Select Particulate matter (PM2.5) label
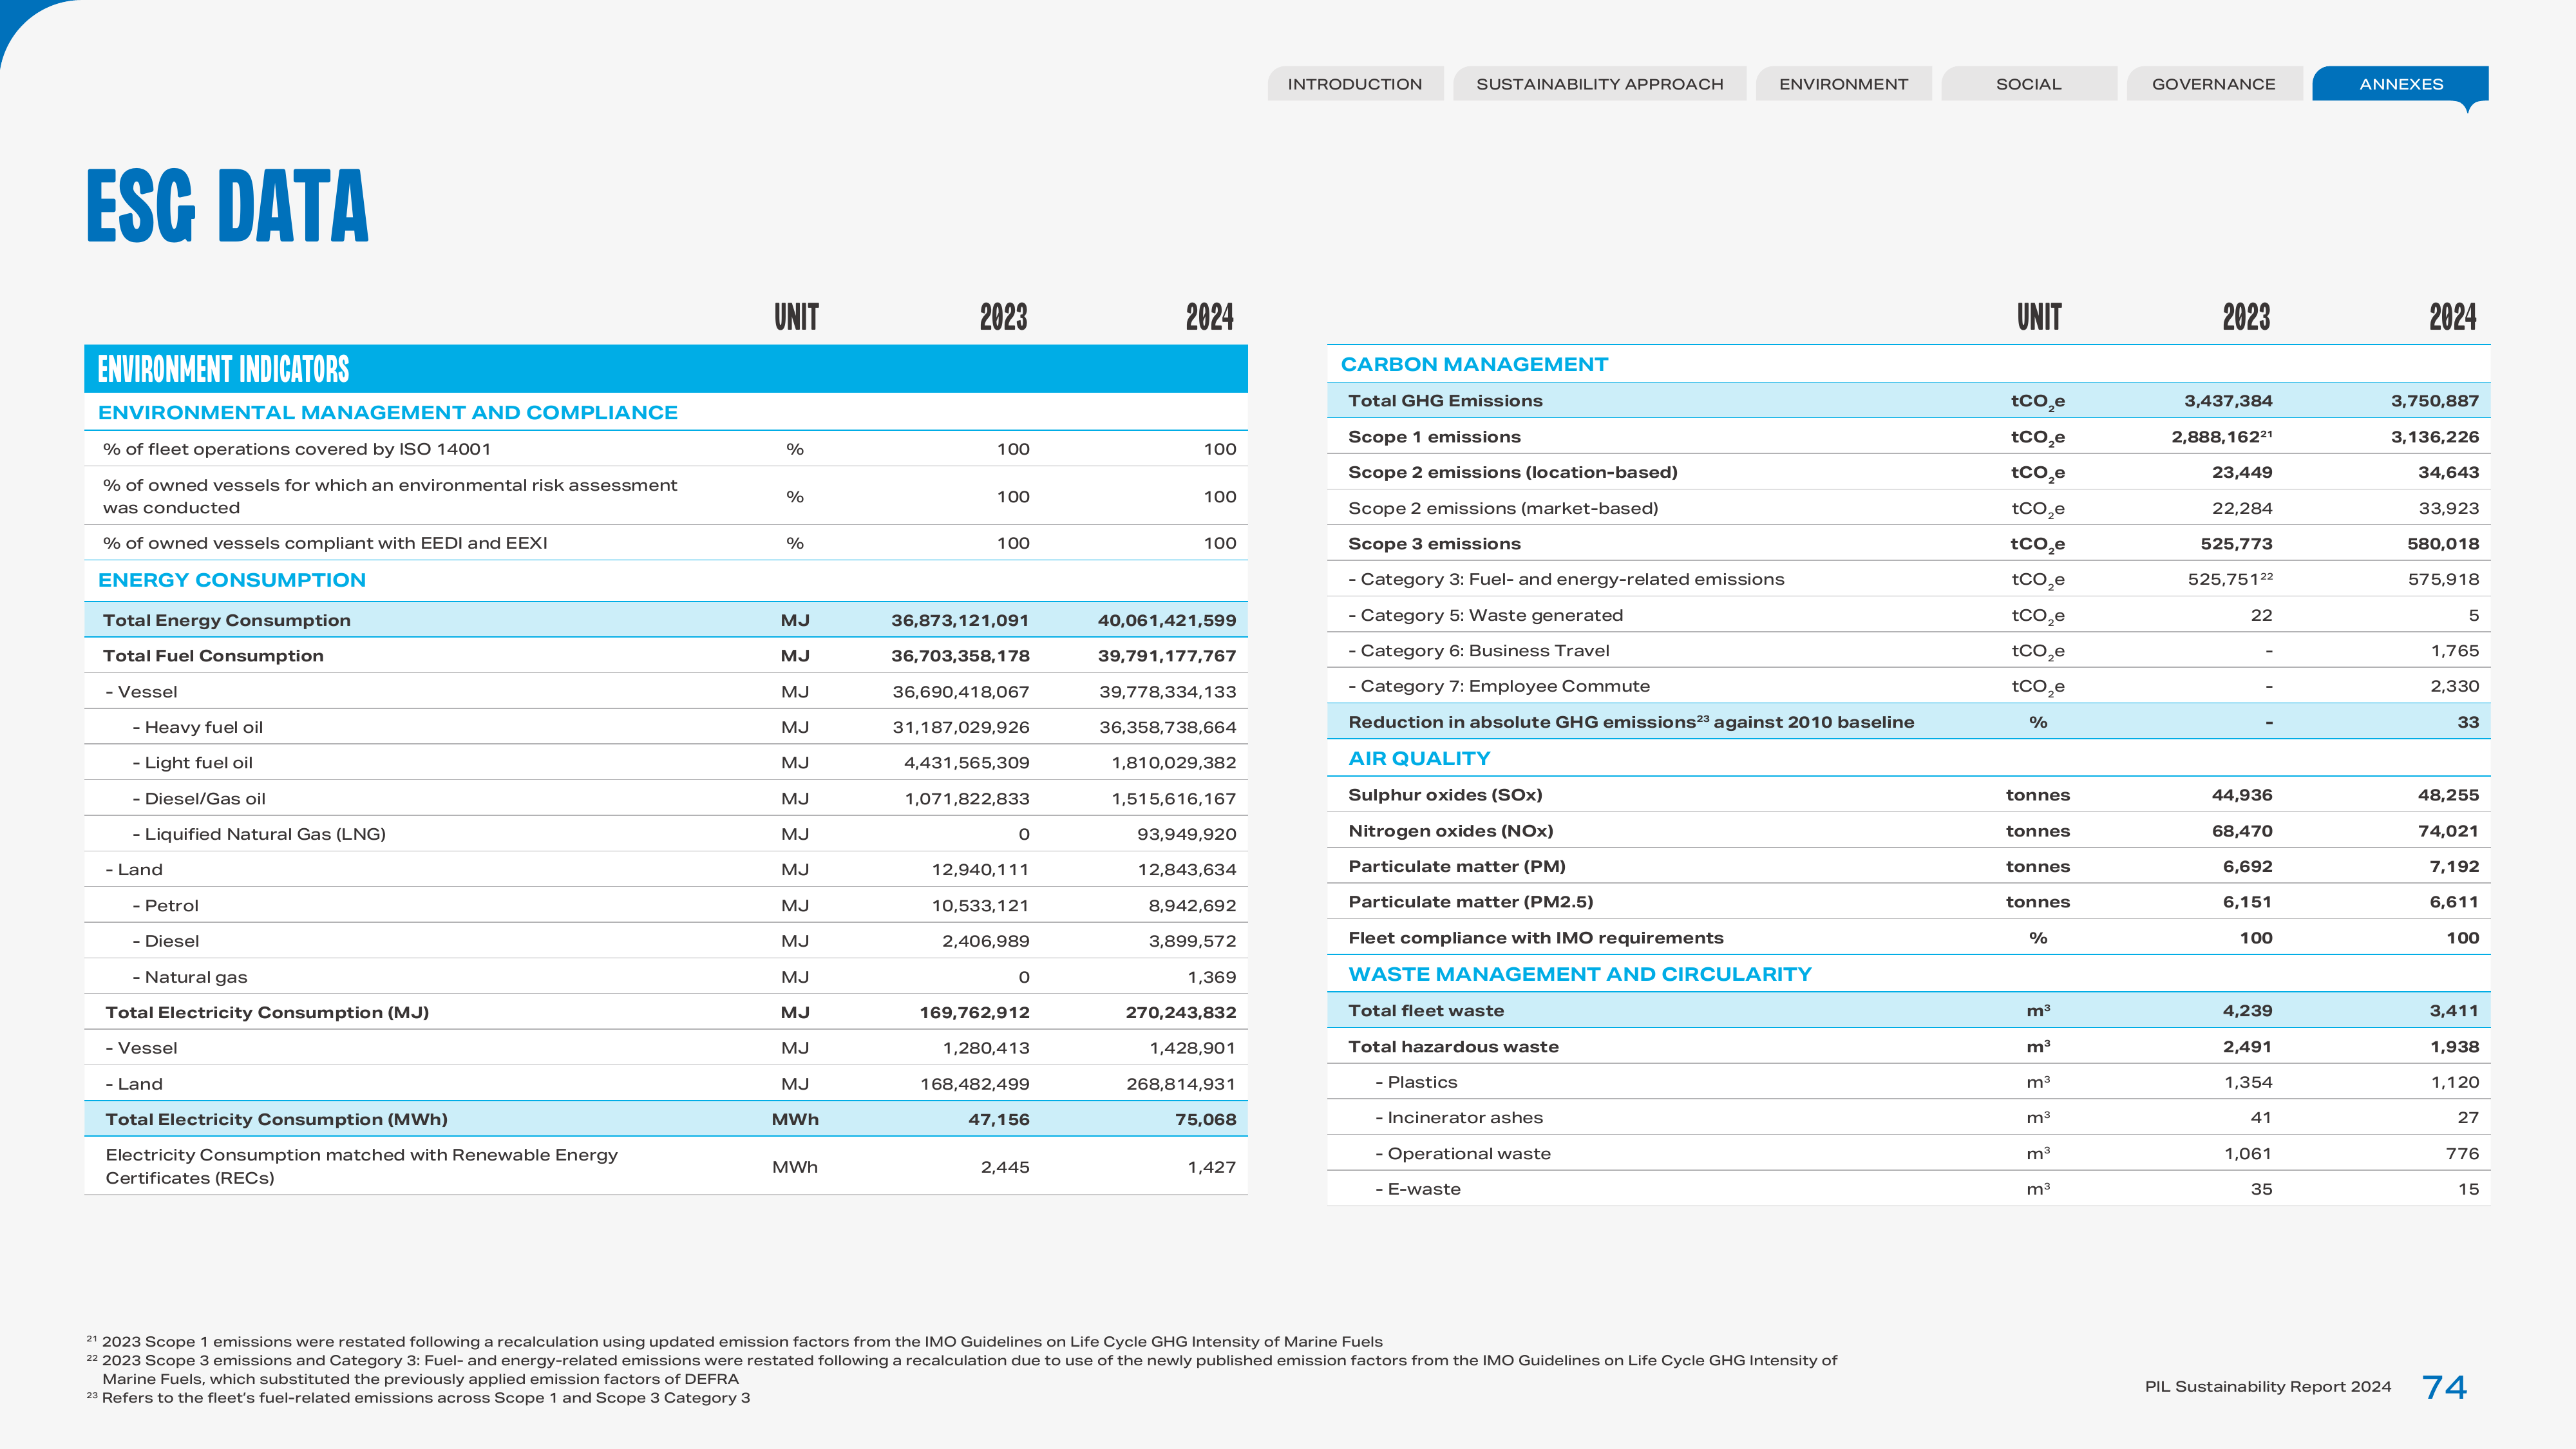This screenshot has width=2576, height=1449. 1470,902
